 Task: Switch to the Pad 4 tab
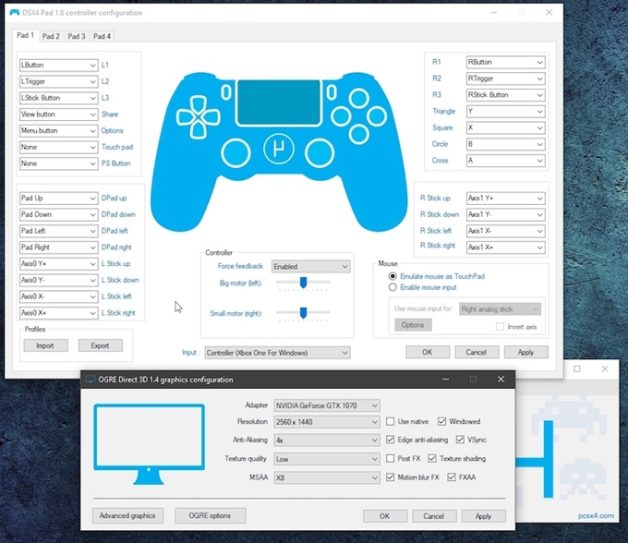[102, 36]
